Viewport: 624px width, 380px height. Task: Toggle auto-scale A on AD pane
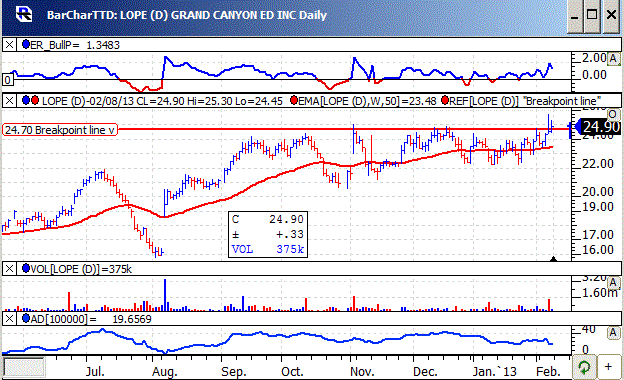coord(614,333)
